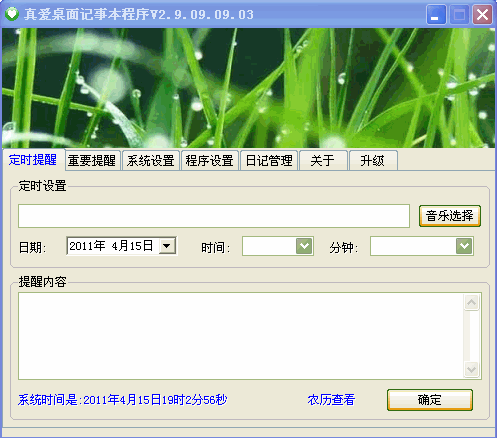Click the 音乐选择 button
Viewport: 497px width, 438px height.
(450, 216)
